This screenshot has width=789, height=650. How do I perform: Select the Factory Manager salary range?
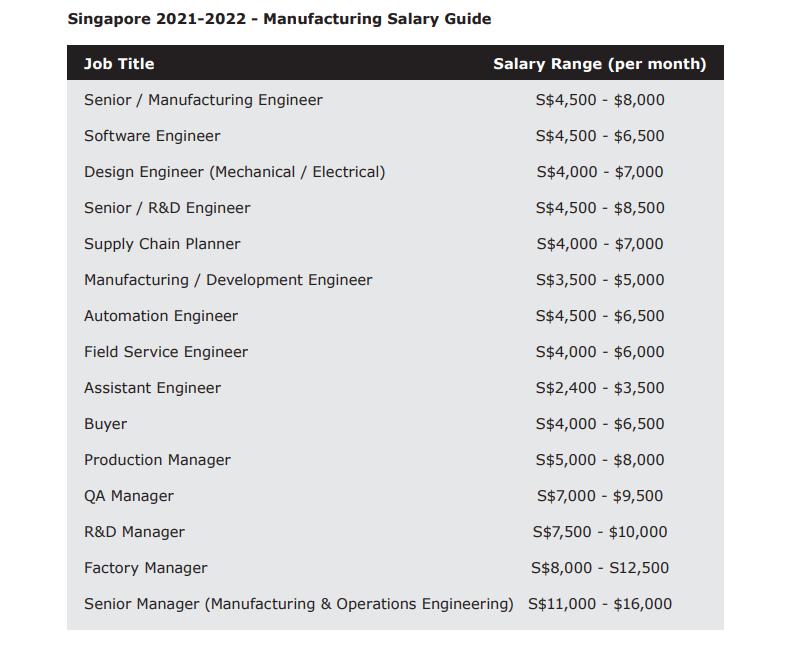click(x=600, y=568)
